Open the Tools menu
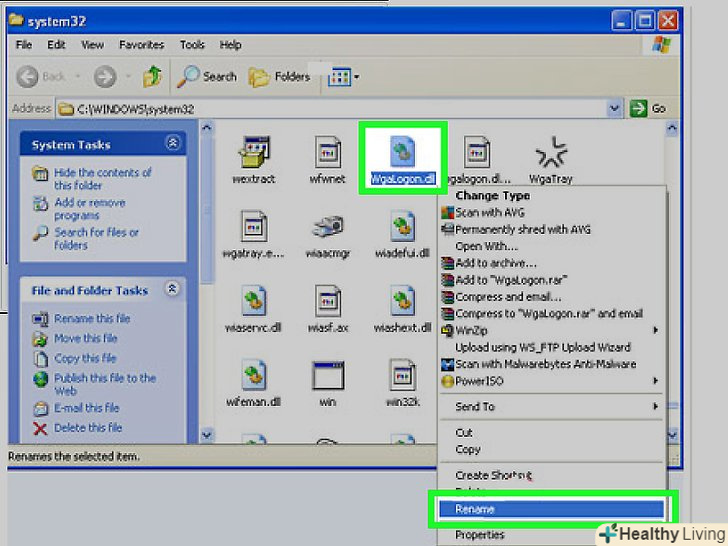The width and height of the screenshot is (728, 546). [x=192, y=45]
